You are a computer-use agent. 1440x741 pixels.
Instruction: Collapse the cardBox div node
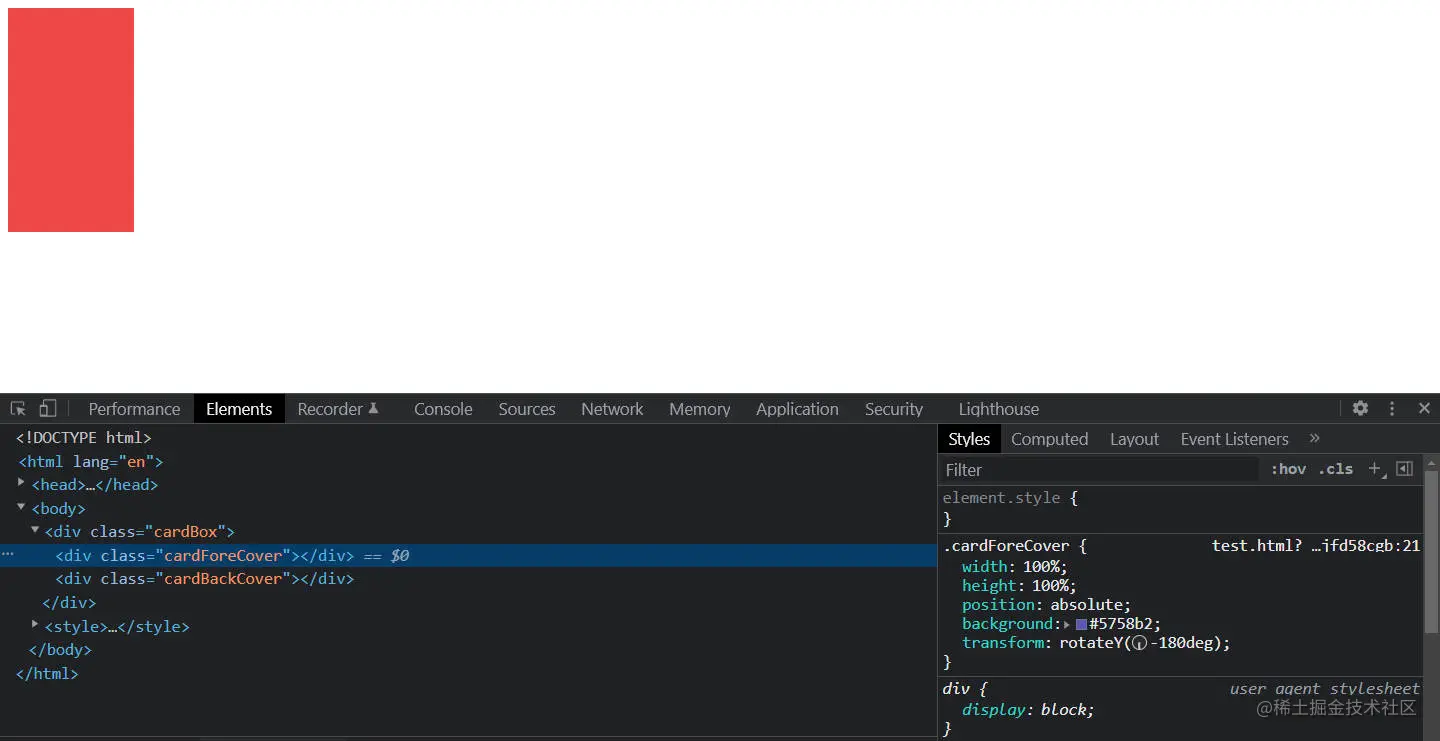(35, 530)
